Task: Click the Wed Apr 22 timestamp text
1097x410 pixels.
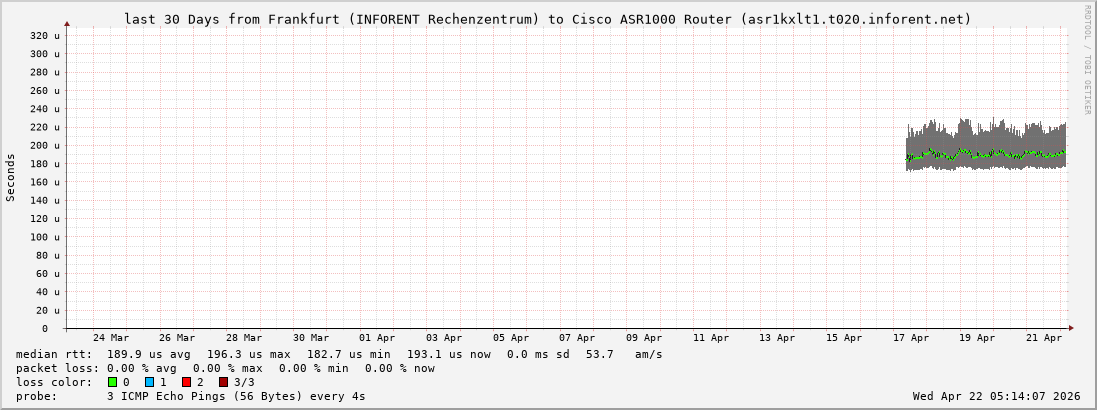Action: point(996,396)
